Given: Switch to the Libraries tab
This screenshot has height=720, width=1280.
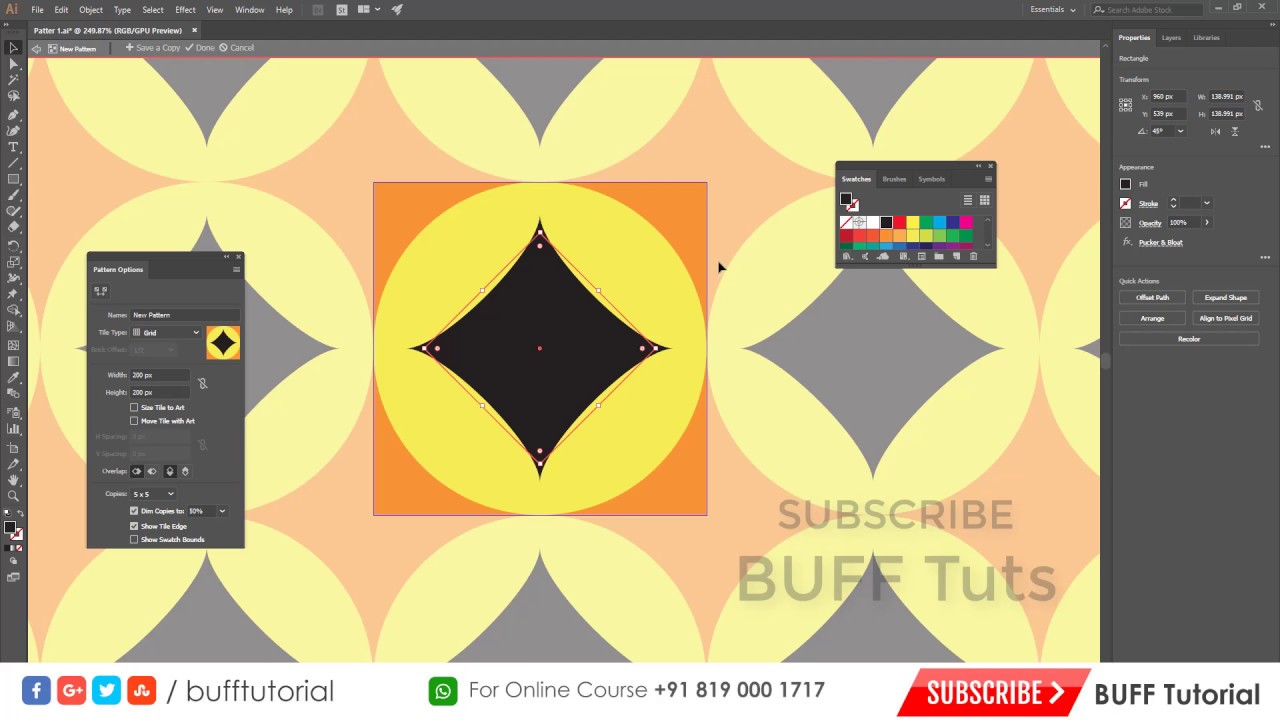Looking at the screenshot, I should pos(1206,38).
